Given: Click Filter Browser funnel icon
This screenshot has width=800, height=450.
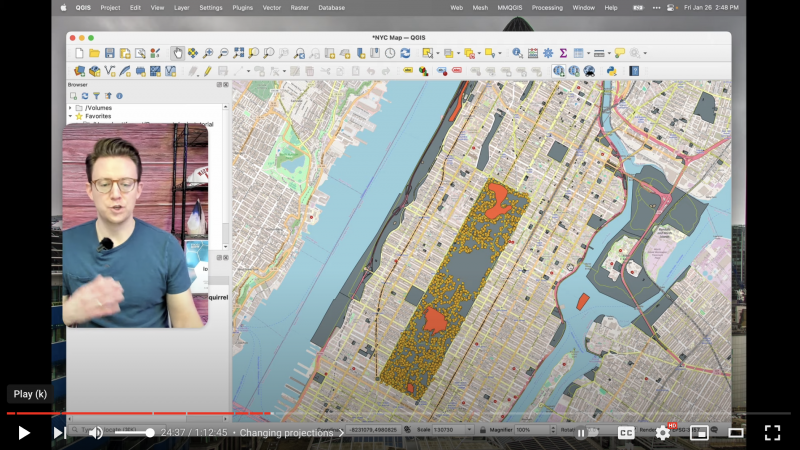Looking at the screenshot, I should pyautogui.click(x=96, y=96).
